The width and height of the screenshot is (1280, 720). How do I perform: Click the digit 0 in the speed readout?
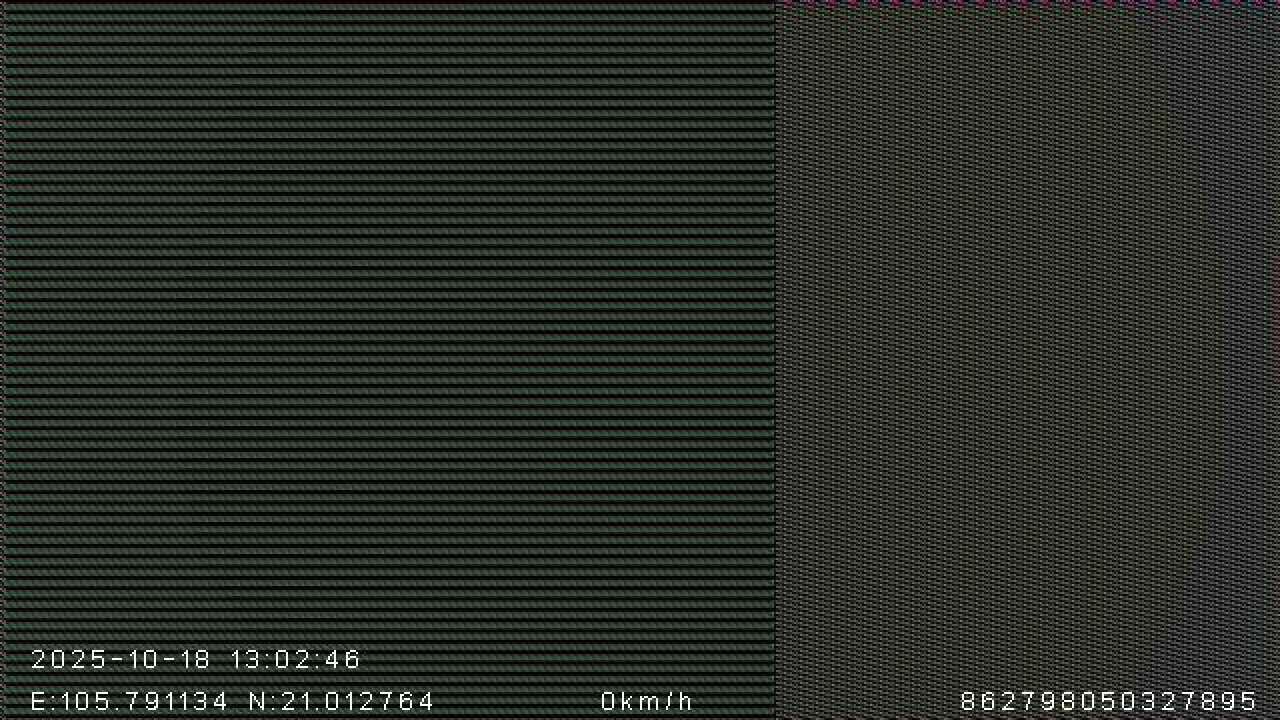pos(609,702)
